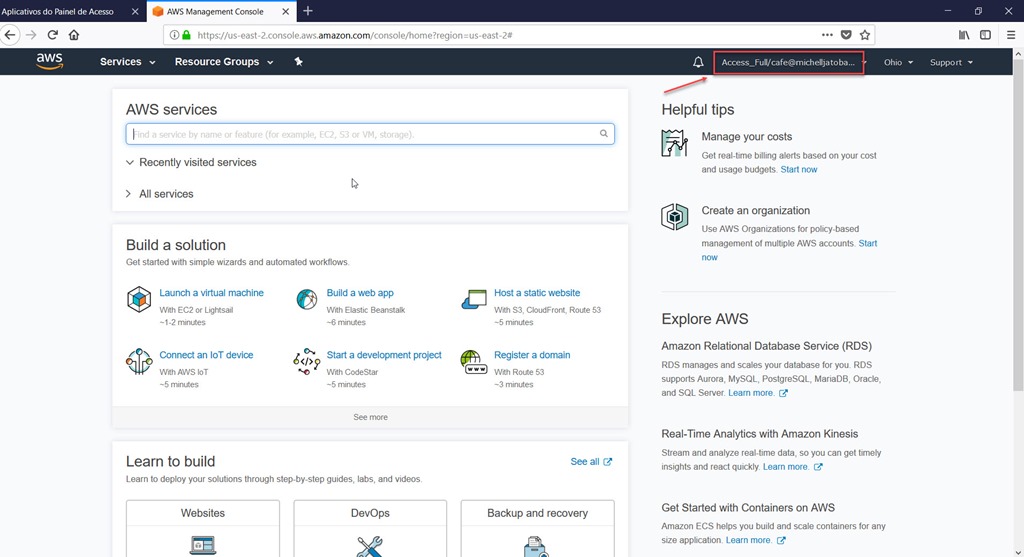Close the Aplicativos do Painel tab
Screen dimensions: 1024x557
pos(135,11)
